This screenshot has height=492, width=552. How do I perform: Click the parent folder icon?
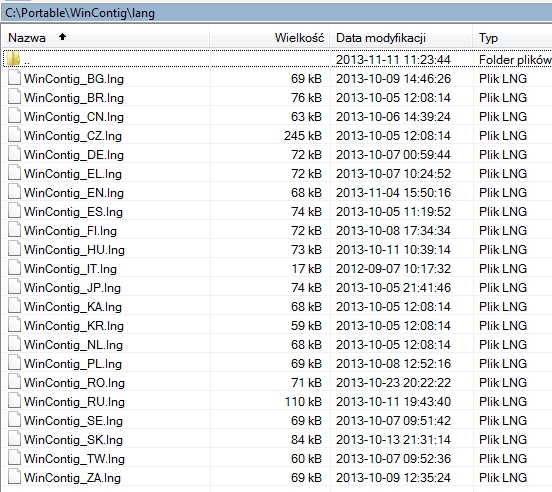13,59
